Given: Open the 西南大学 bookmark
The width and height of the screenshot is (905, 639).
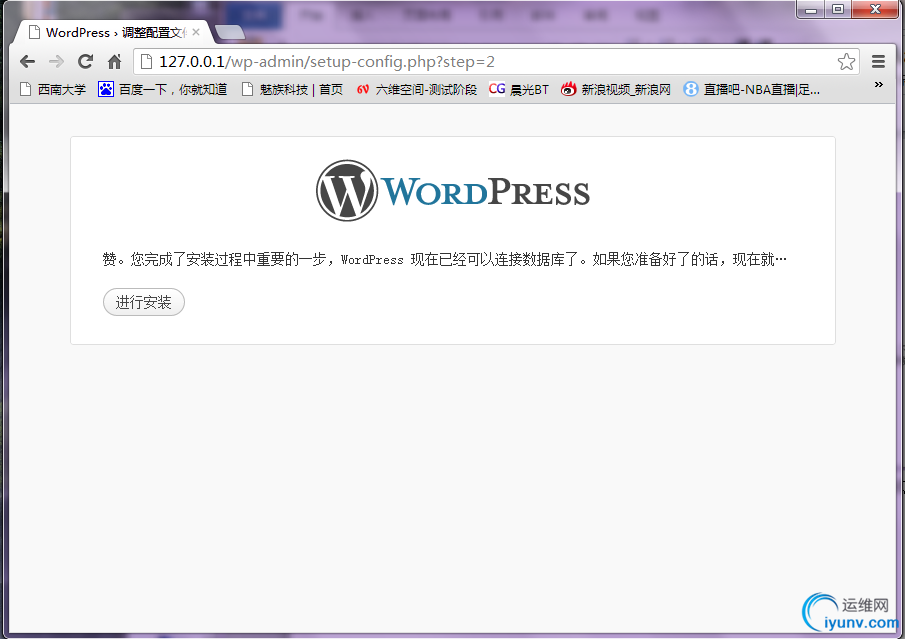Looking at the screenshot, I should click(53, 89).
